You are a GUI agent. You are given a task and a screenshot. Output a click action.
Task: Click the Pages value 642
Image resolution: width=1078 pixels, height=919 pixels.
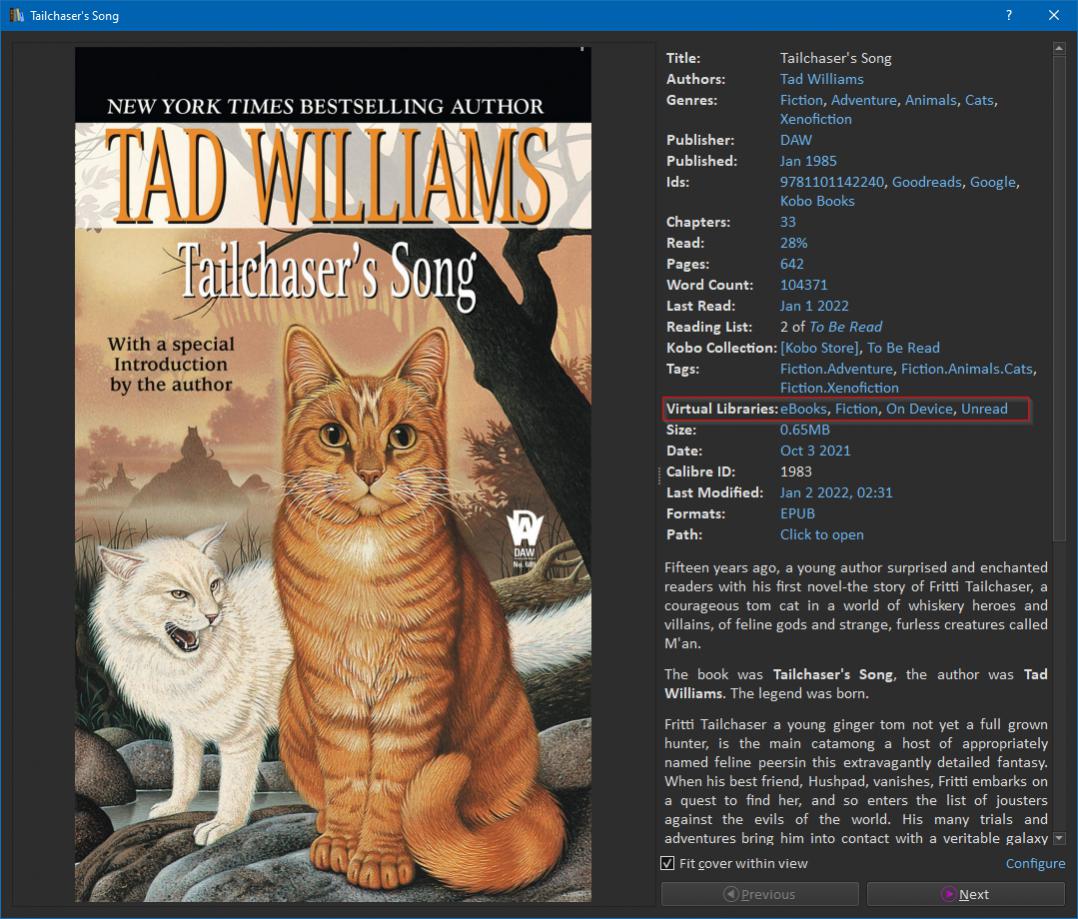point(791,264)
